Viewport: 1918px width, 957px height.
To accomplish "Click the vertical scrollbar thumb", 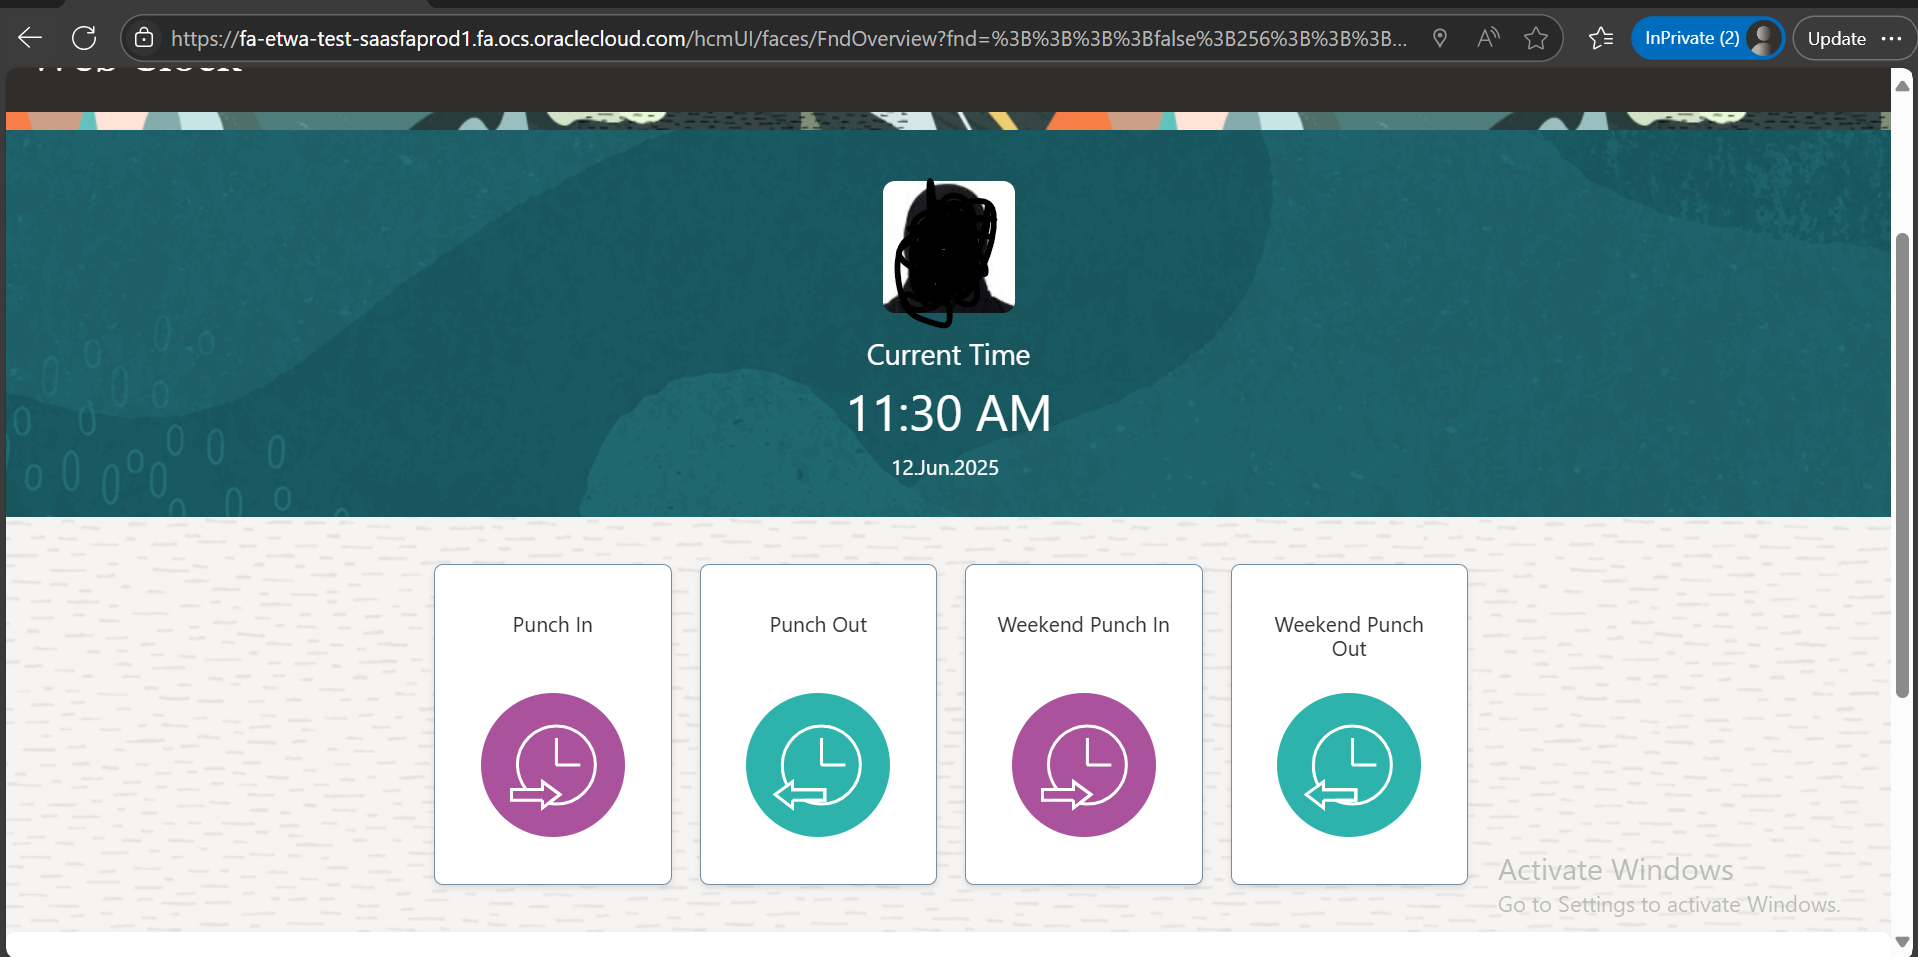I will [1902, 465].
